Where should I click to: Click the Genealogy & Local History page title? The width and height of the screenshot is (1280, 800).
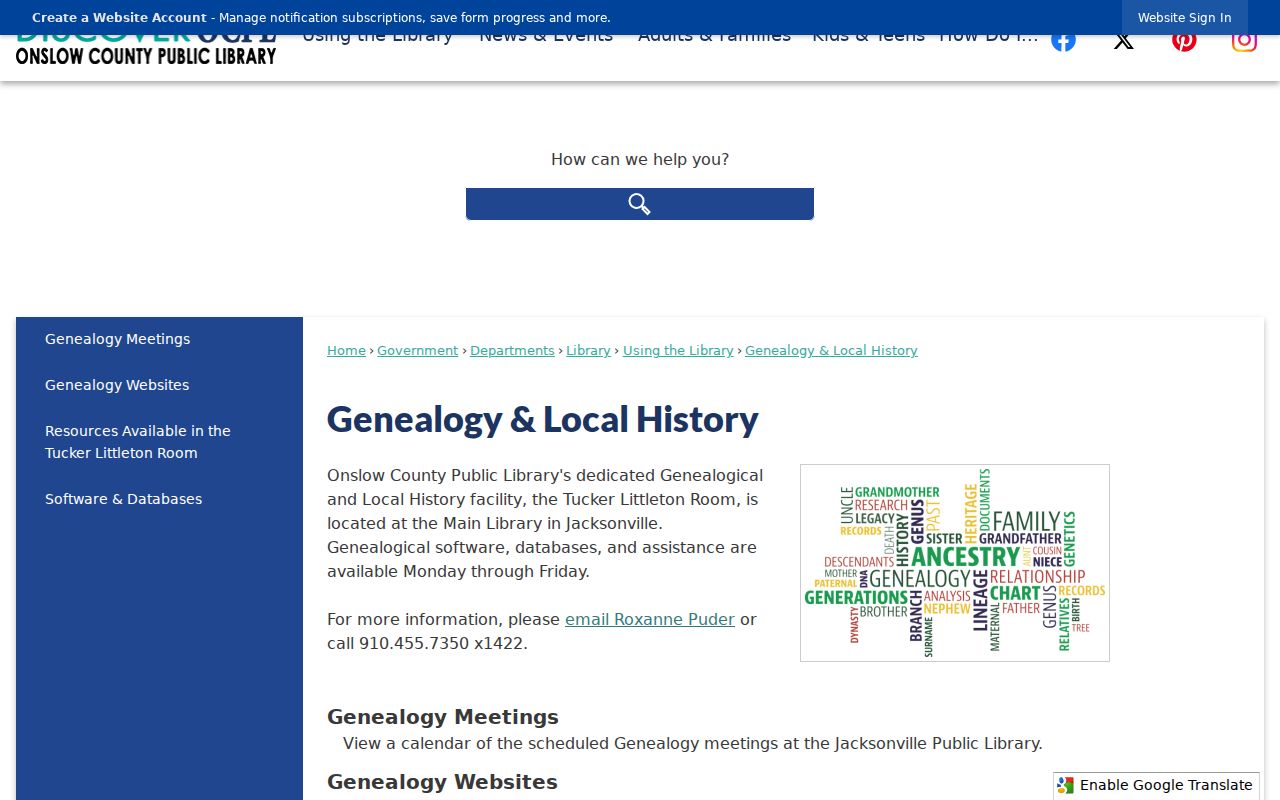543,419
